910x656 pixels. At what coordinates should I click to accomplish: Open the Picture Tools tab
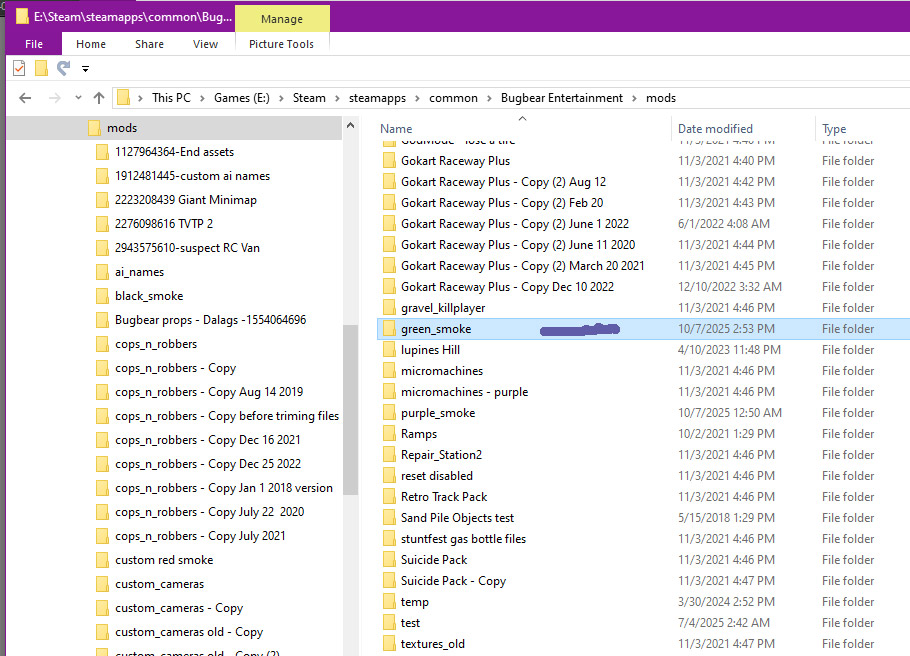click(281, 44)
